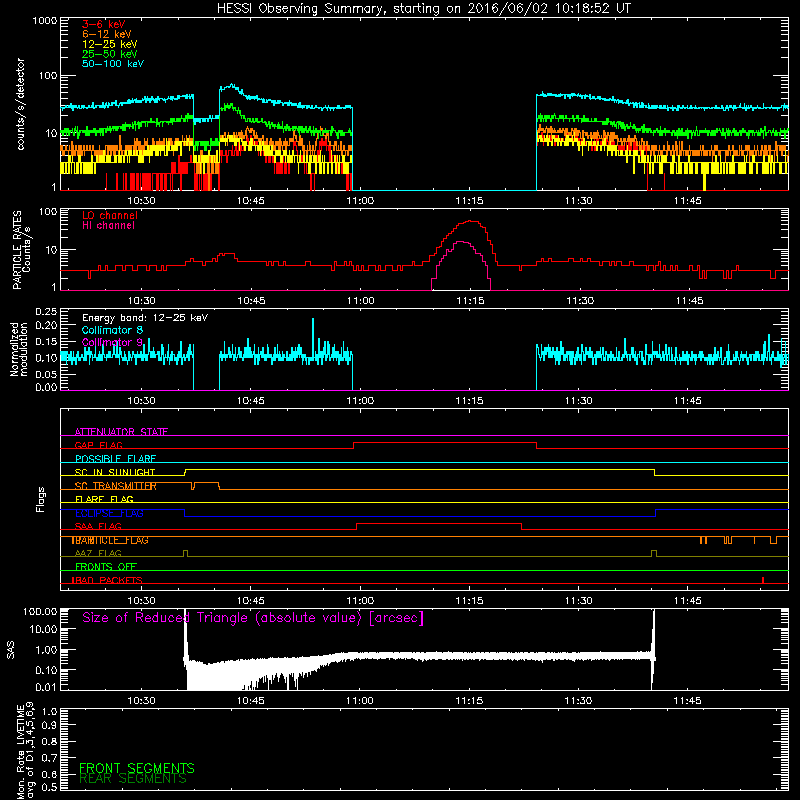Click the LO channel particle peak near 11:15
800x800 pixels.
click(471, 221)
